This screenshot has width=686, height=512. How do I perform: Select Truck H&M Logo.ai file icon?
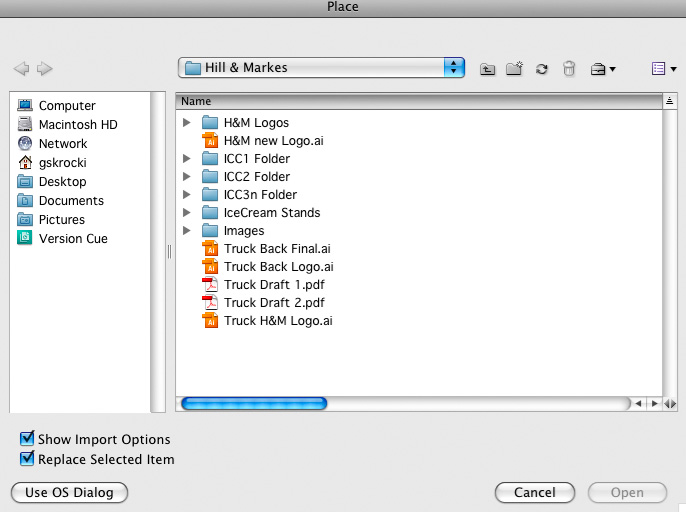[210, 320]
